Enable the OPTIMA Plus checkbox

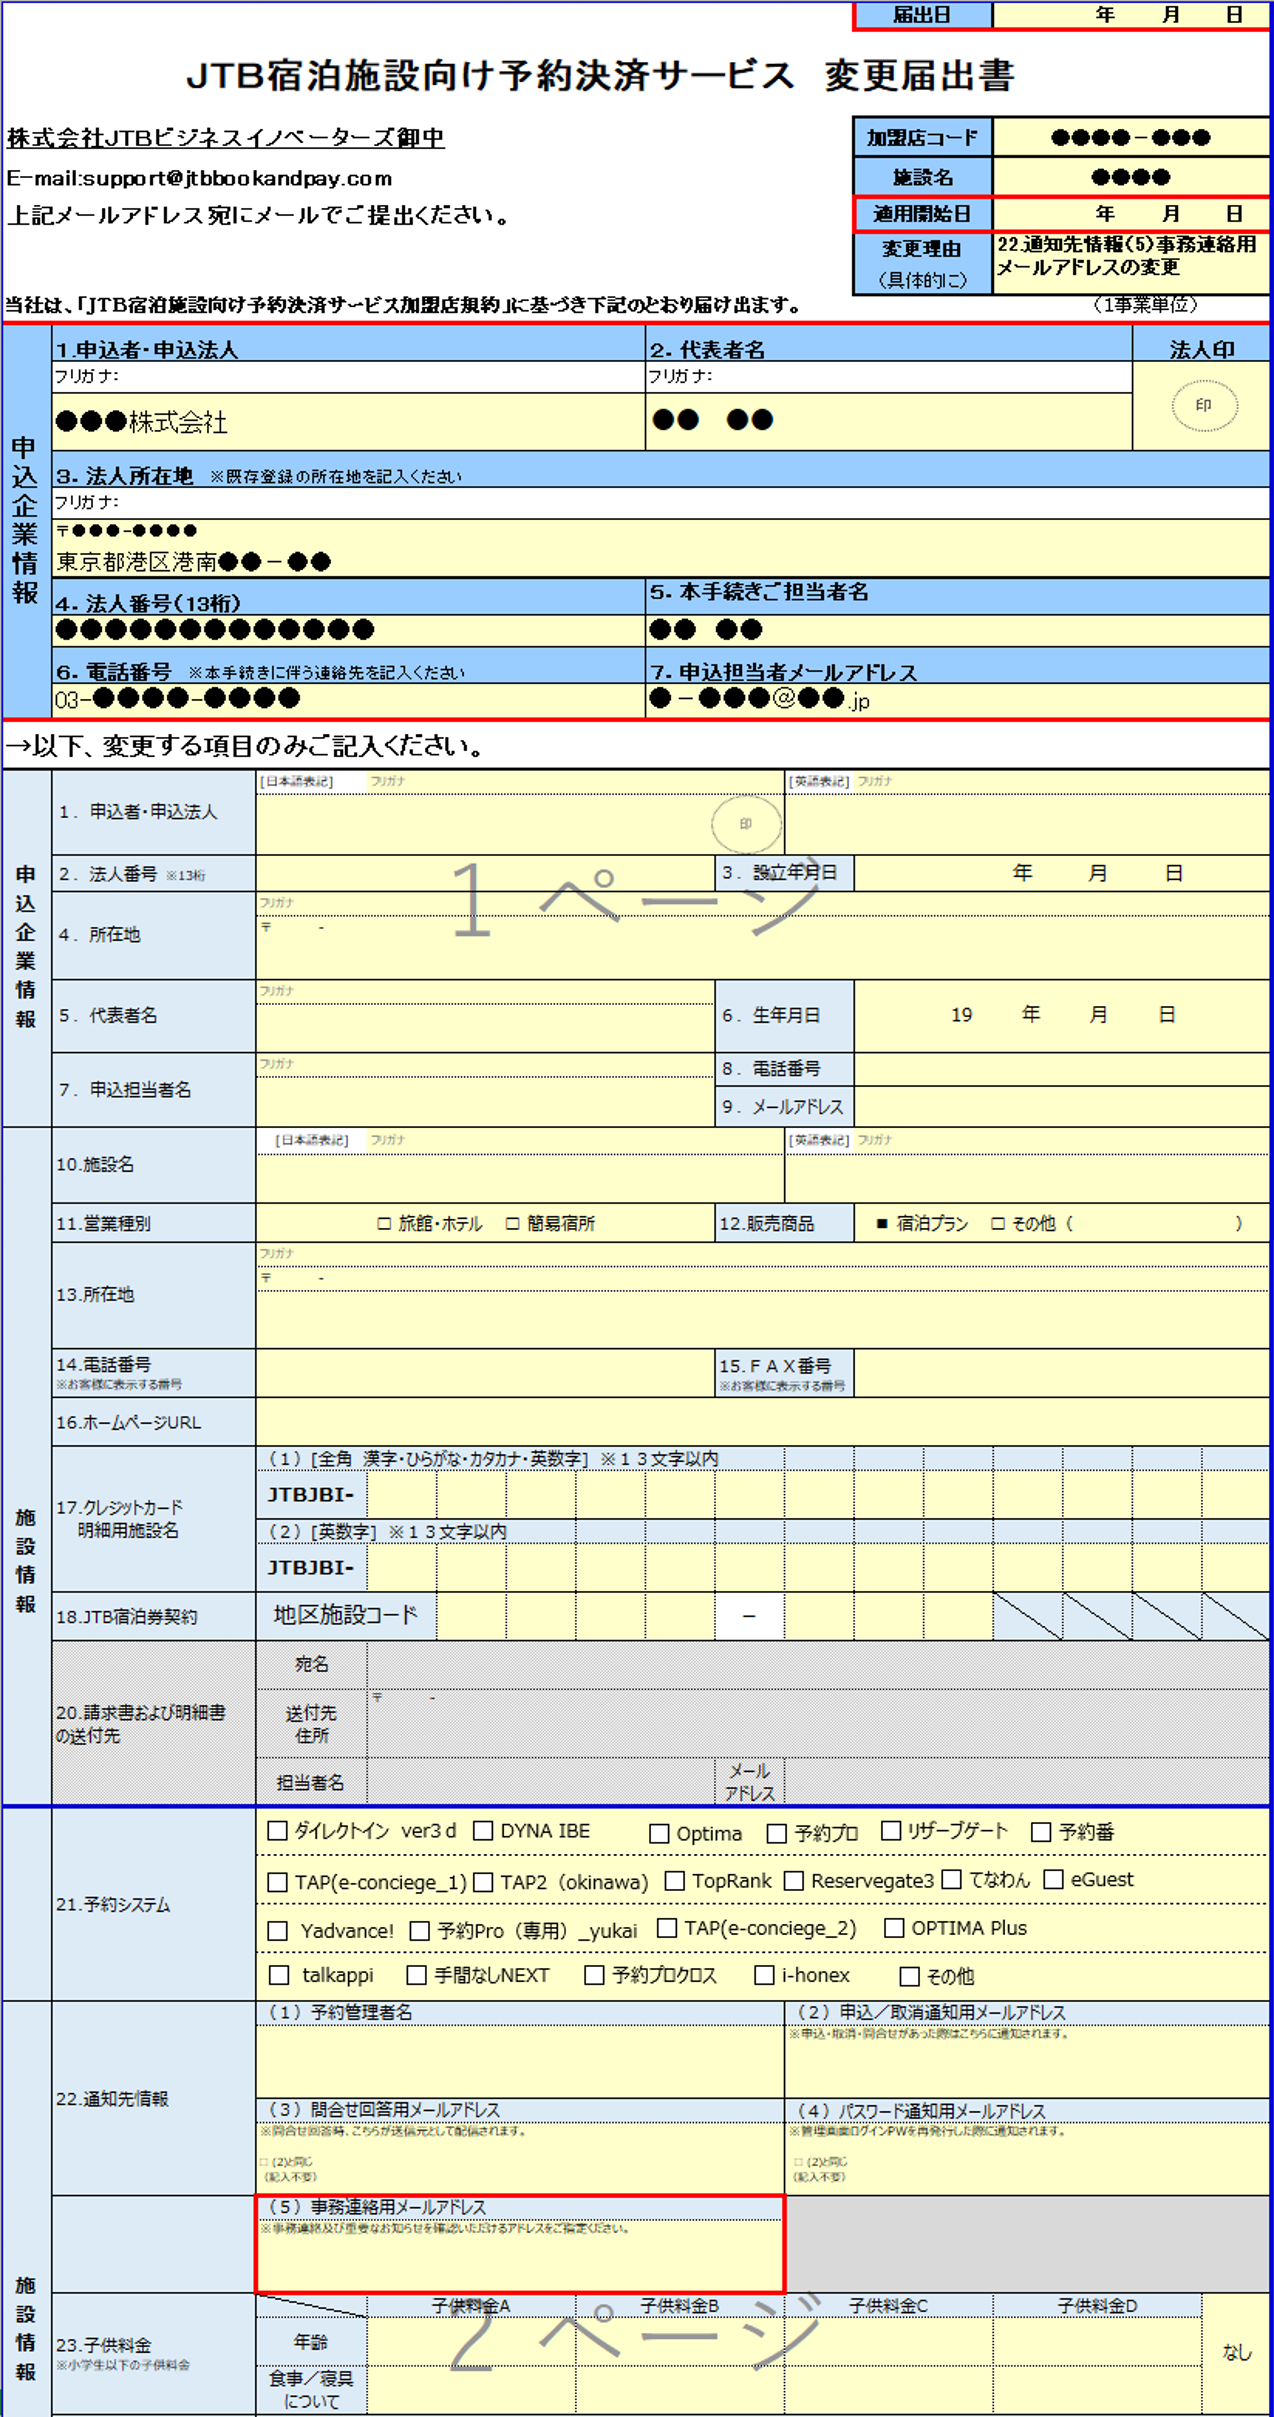coord(894,1928)
